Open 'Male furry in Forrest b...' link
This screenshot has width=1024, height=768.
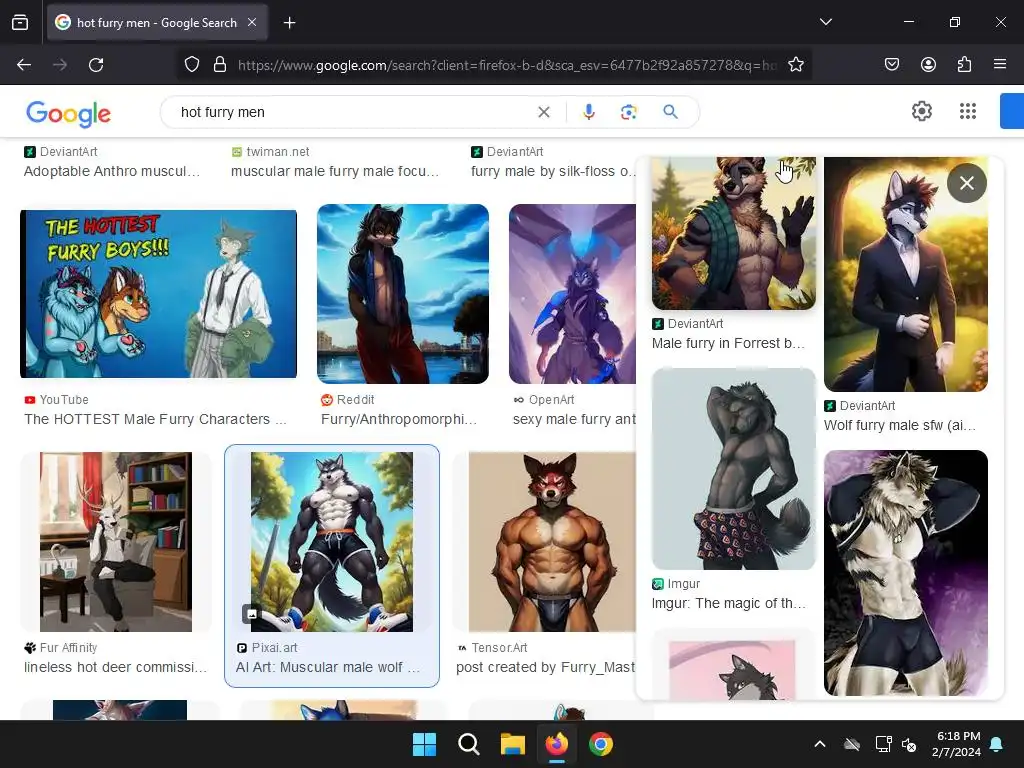coord(728,344)
